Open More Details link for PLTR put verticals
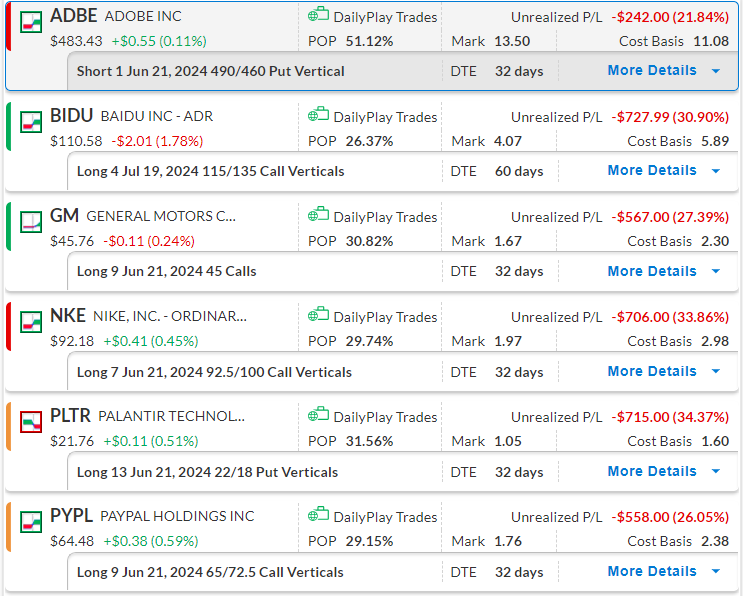 [x=652, y=471]
